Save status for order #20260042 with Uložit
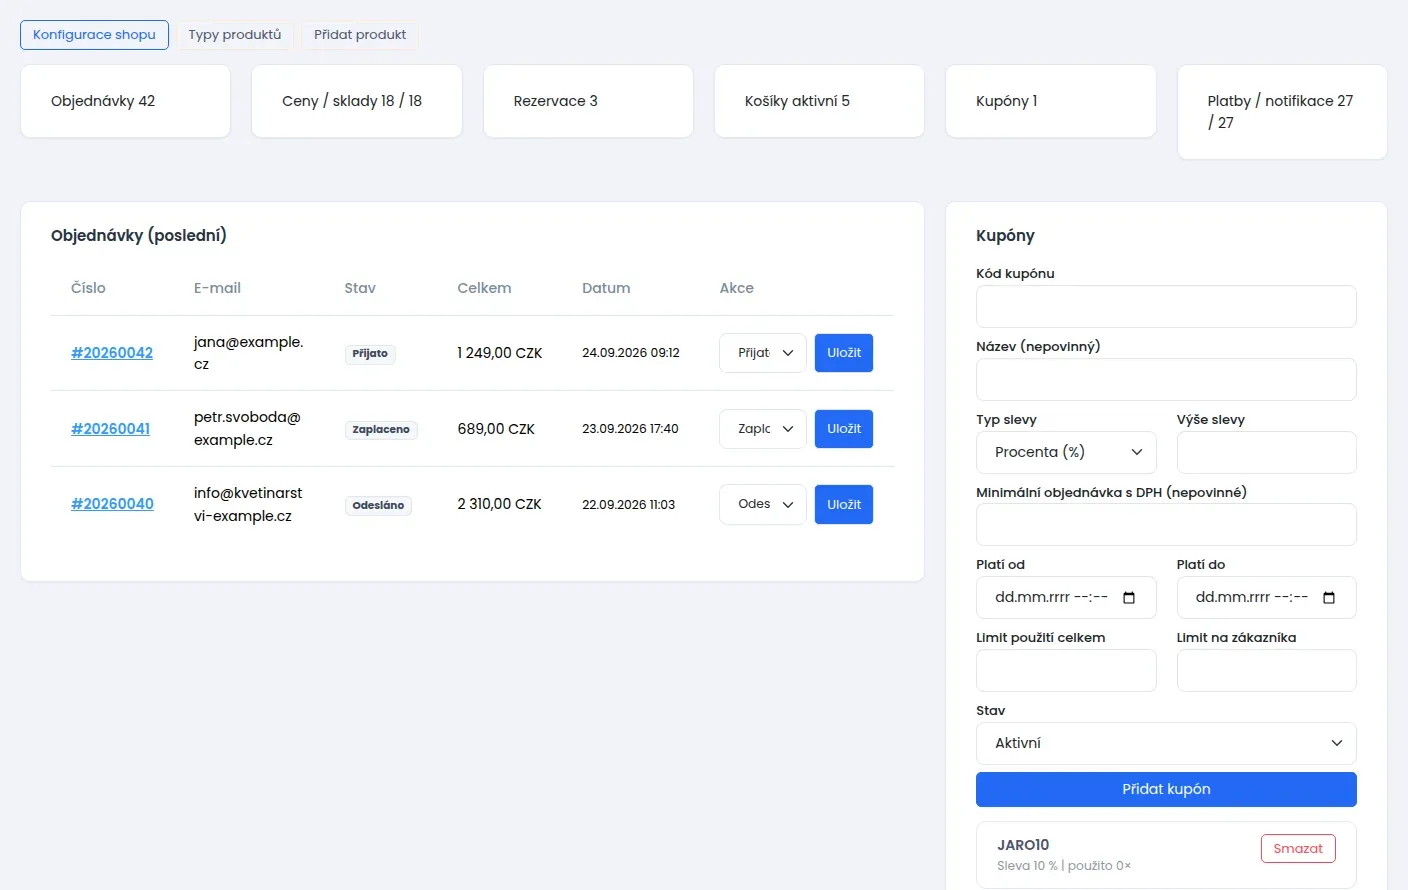The height and width of the screenshot is (890, 1408). (x=844, y=353)
